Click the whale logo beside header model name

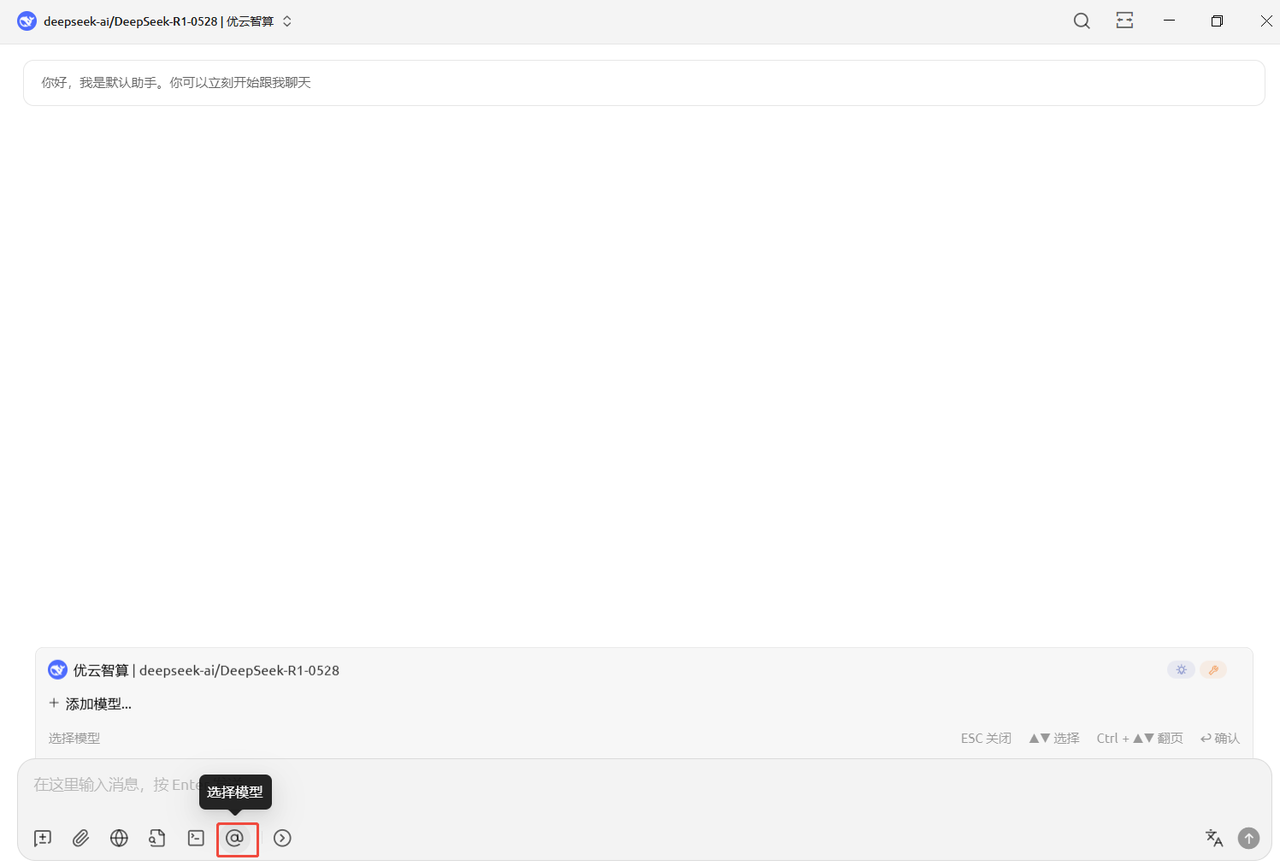[27, 21]
